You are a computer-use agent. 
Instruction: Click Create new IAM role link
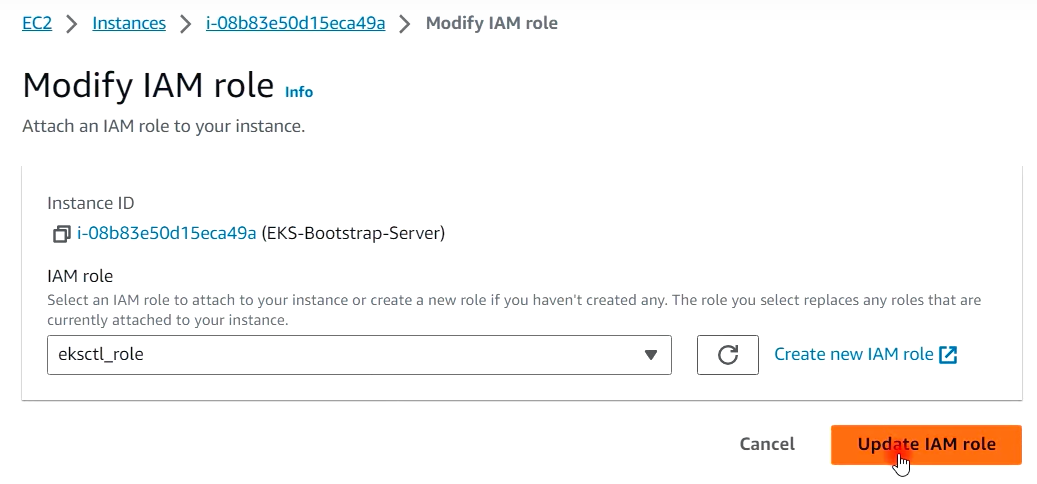pos(866,354)
